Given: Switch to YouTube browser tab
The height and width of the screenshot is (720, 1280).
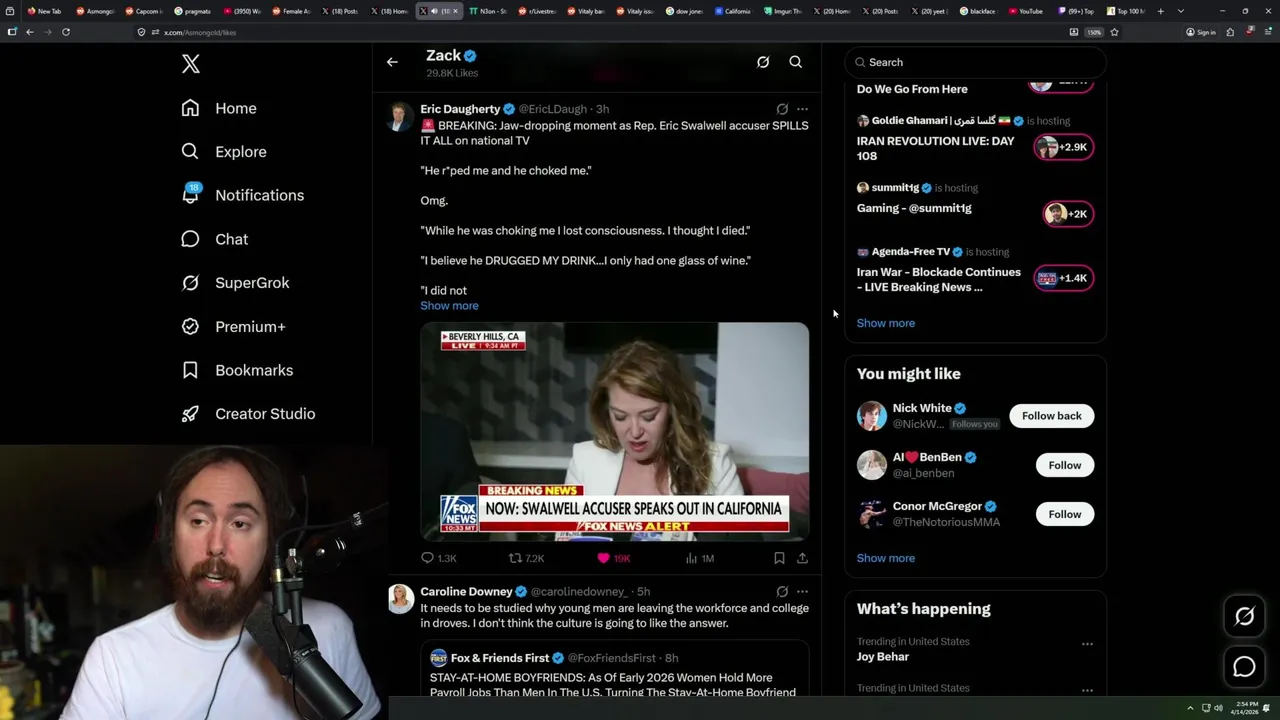Looking at the screenshot, I should click(1026, 11).
